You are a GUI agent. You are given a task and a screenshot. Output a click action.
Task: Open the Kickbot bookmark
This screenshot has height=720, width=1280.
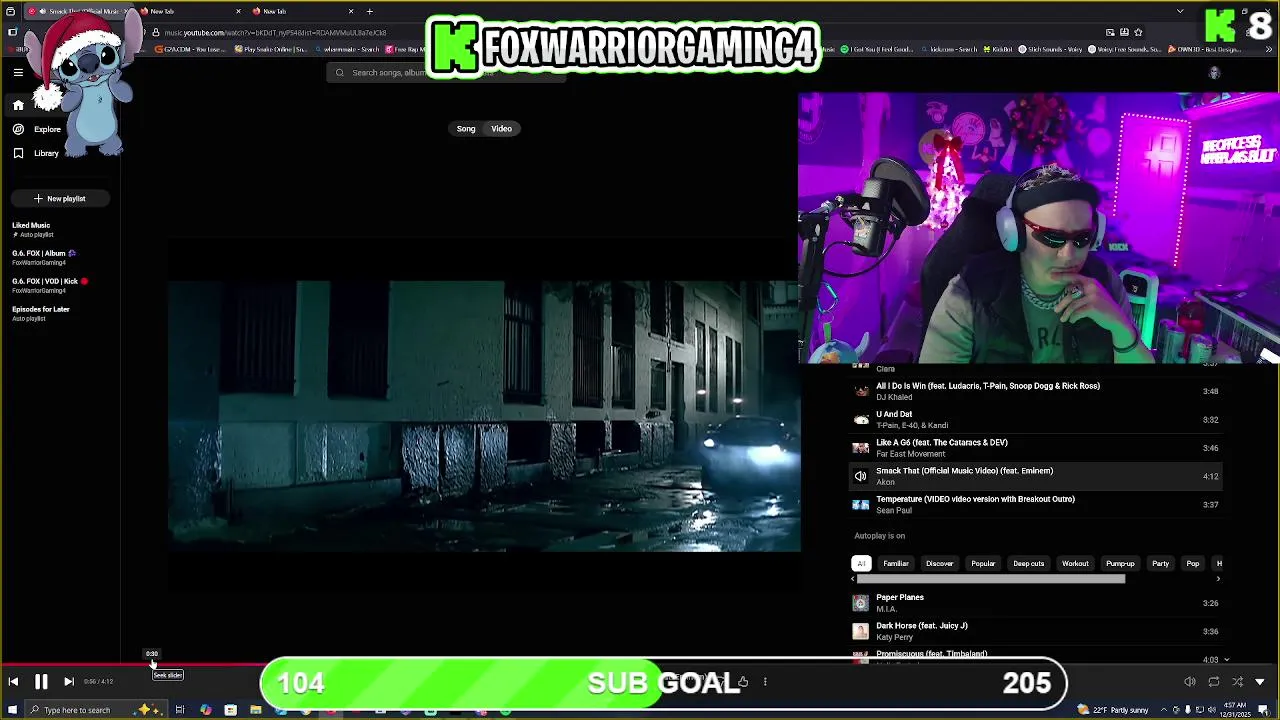pyautogui.click(x=998, y=49)
